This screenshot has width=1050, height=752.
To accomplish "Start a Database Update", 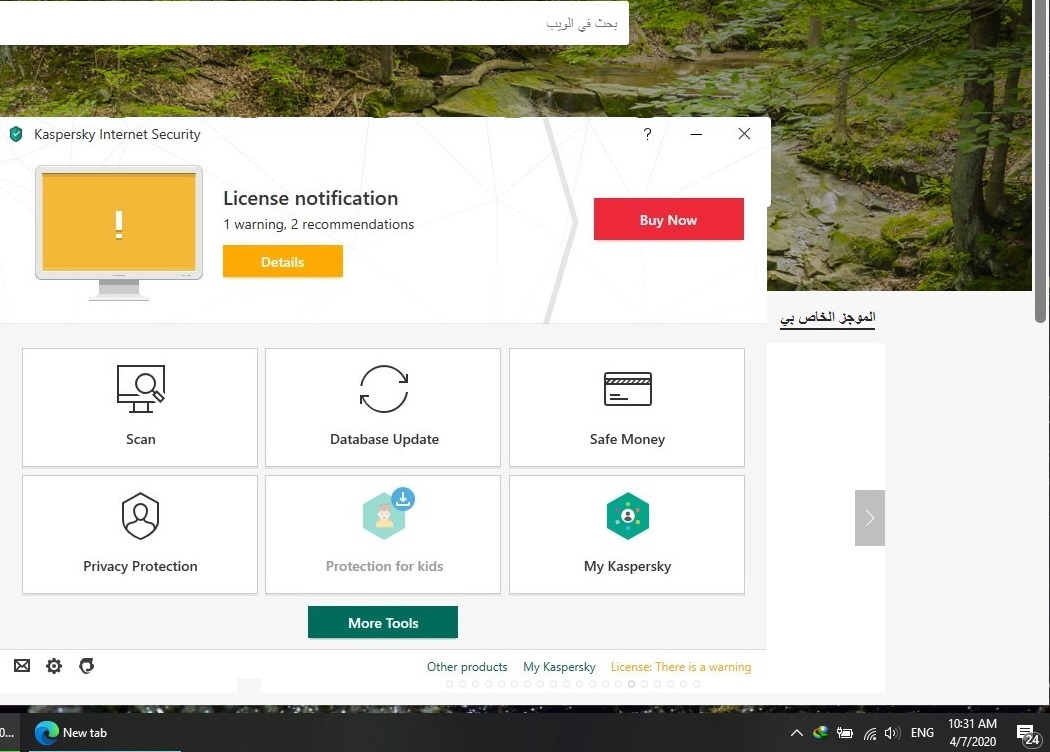I will 383,407.
